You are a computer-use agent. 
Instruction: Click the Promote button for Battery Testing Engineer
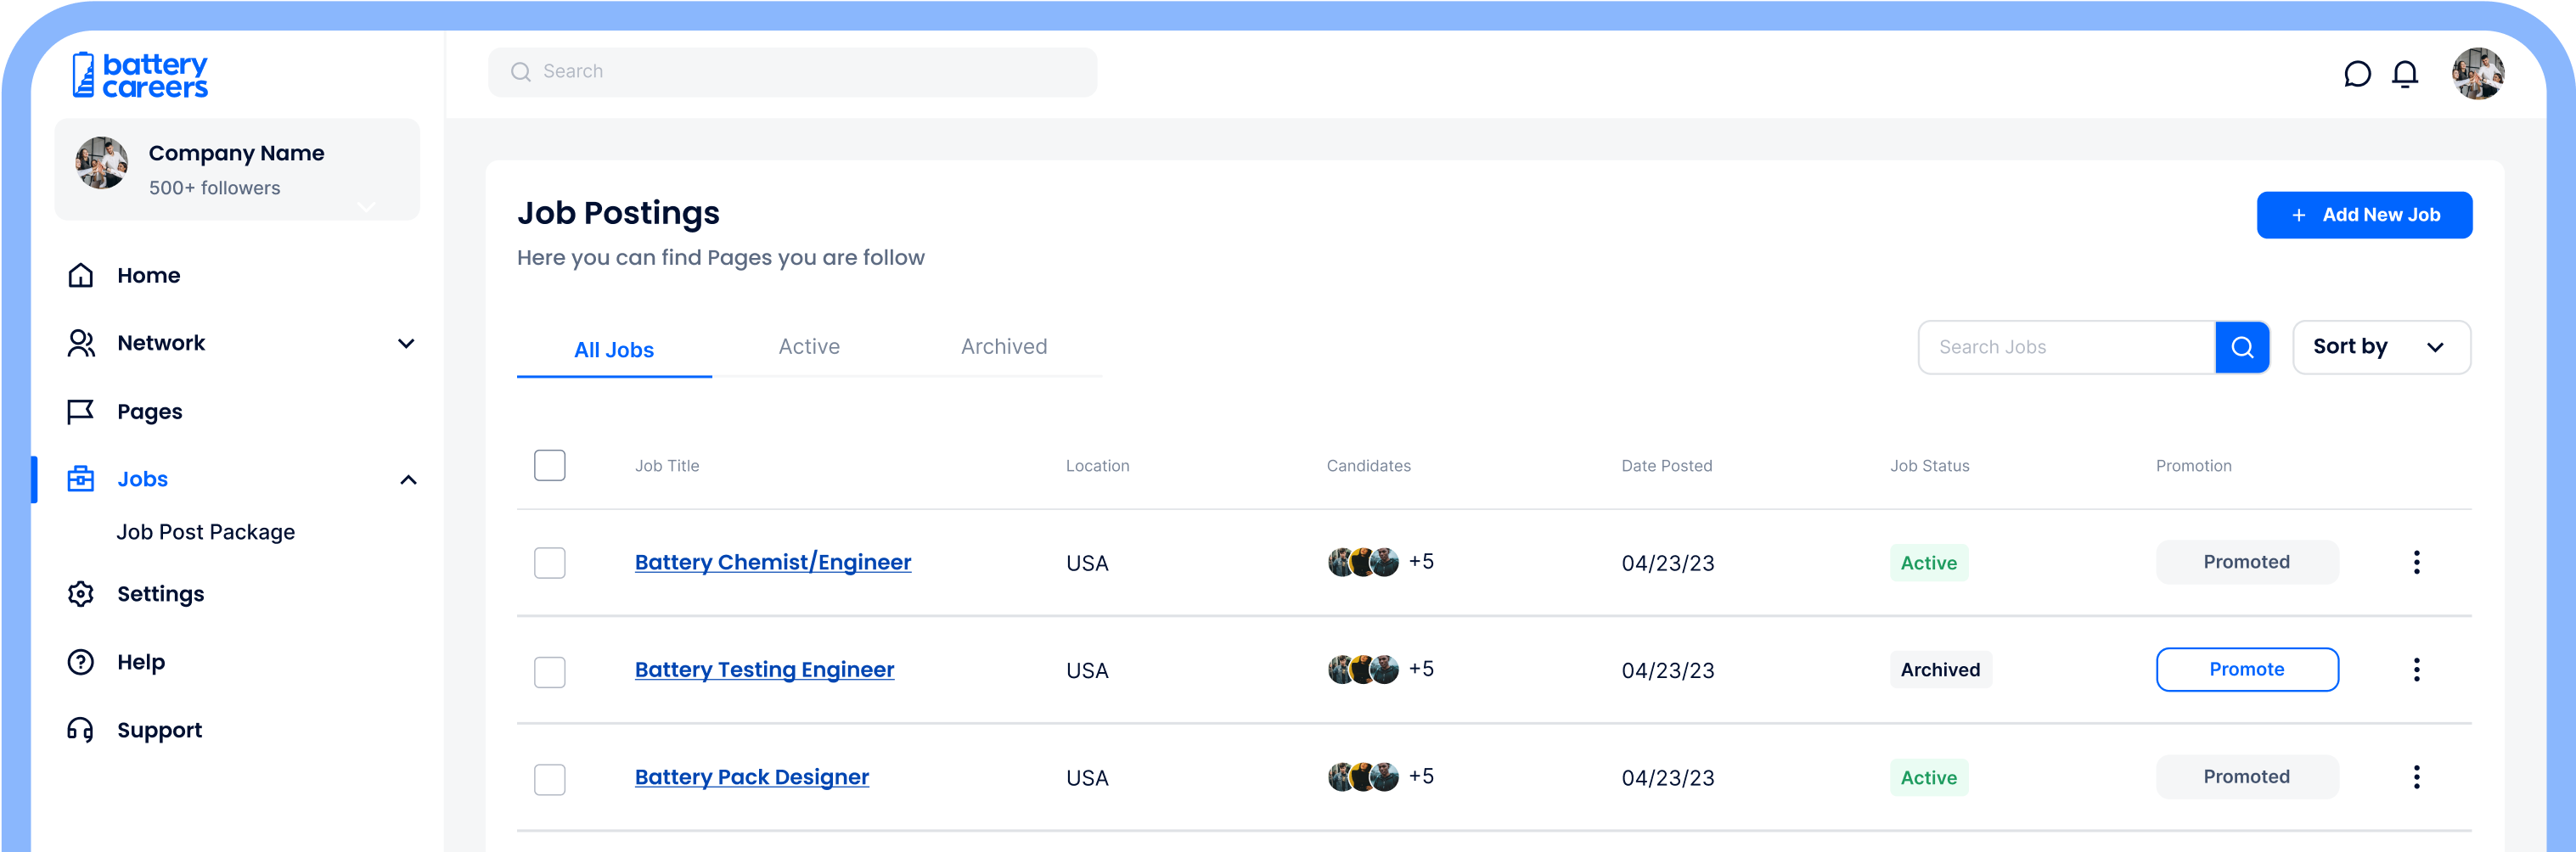pos(2246,669)
